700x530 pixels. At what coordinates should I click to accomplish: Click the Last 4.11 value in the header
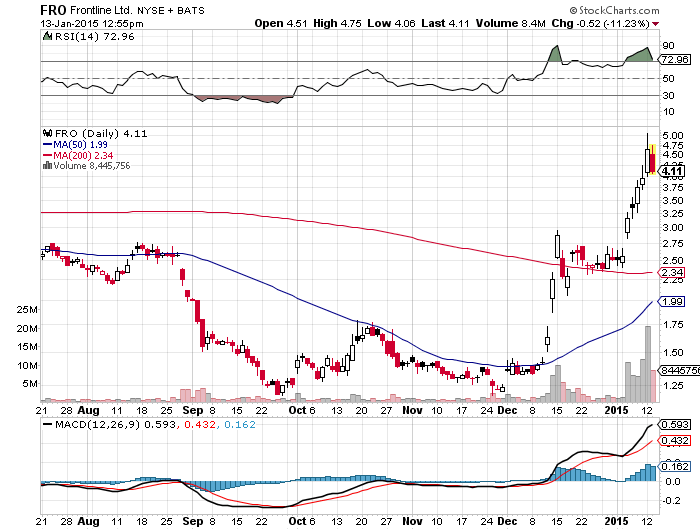point(445,24)
